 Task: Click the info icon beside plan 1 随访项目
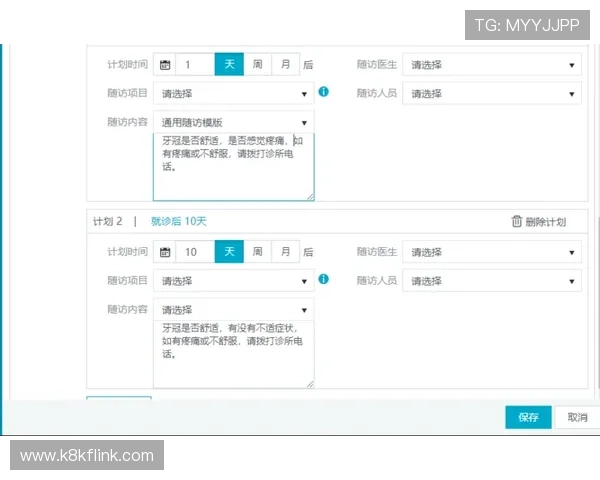pos(323,92)
